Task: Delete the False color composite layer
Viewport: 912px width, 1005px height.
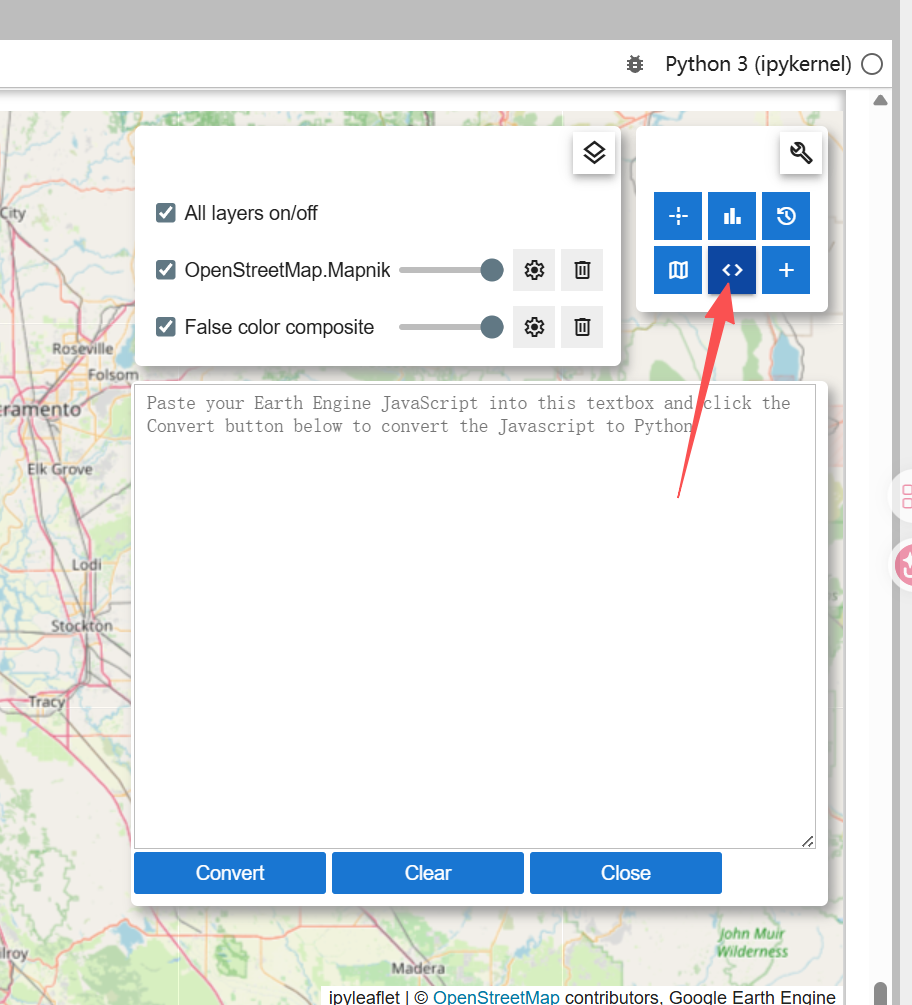Action: click(x=582, y=327)
